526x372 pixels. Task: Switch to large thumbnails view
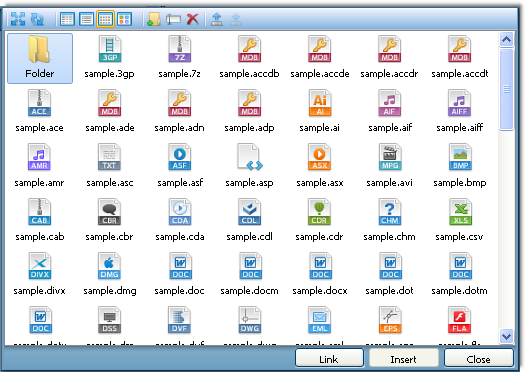tap(124, 19)
